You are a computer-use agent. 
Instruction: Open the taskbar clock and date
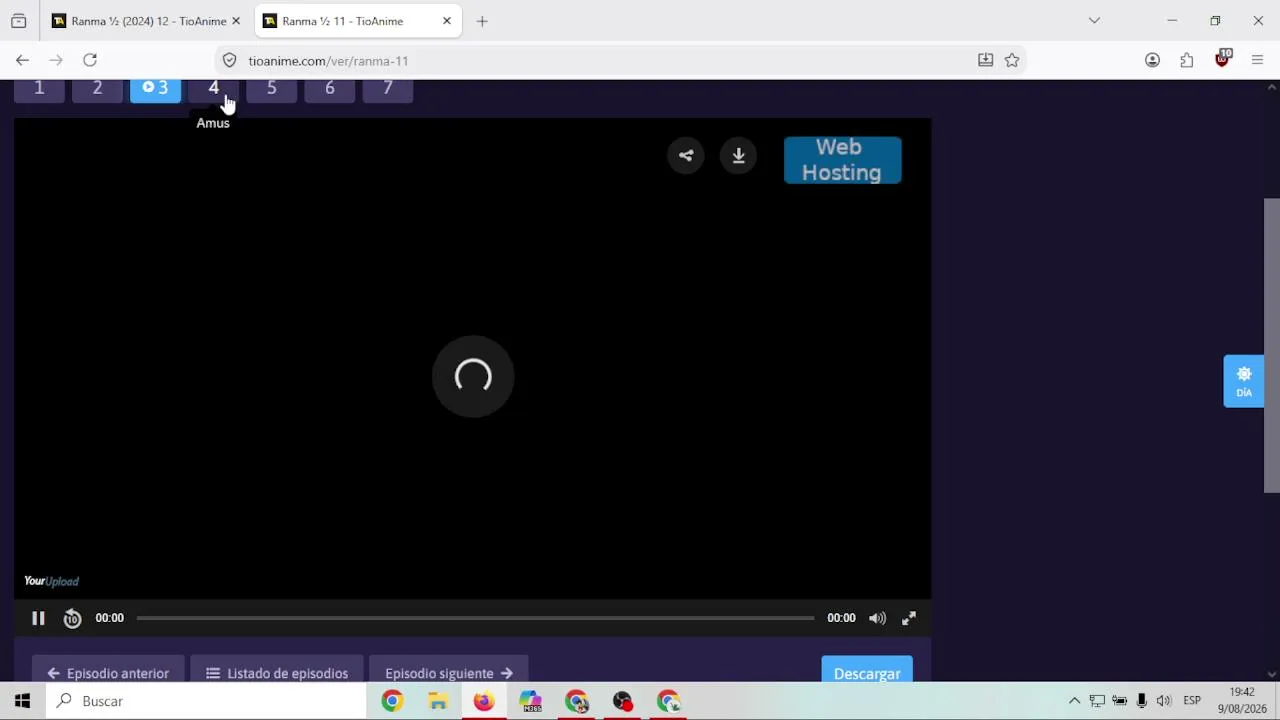tap(1242, 700)
